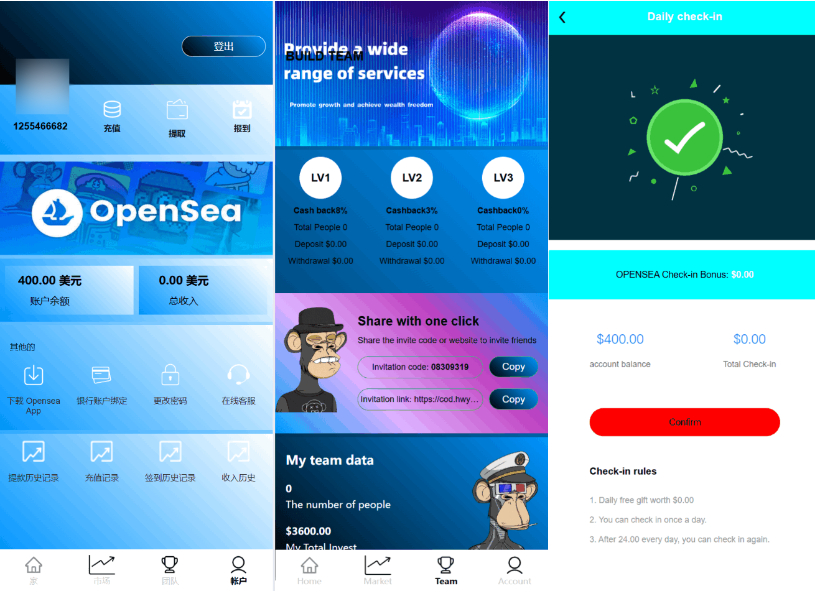Open the Home tab in middle screen
The width and height of the screenshot is (815, 605).
[309, 571]
